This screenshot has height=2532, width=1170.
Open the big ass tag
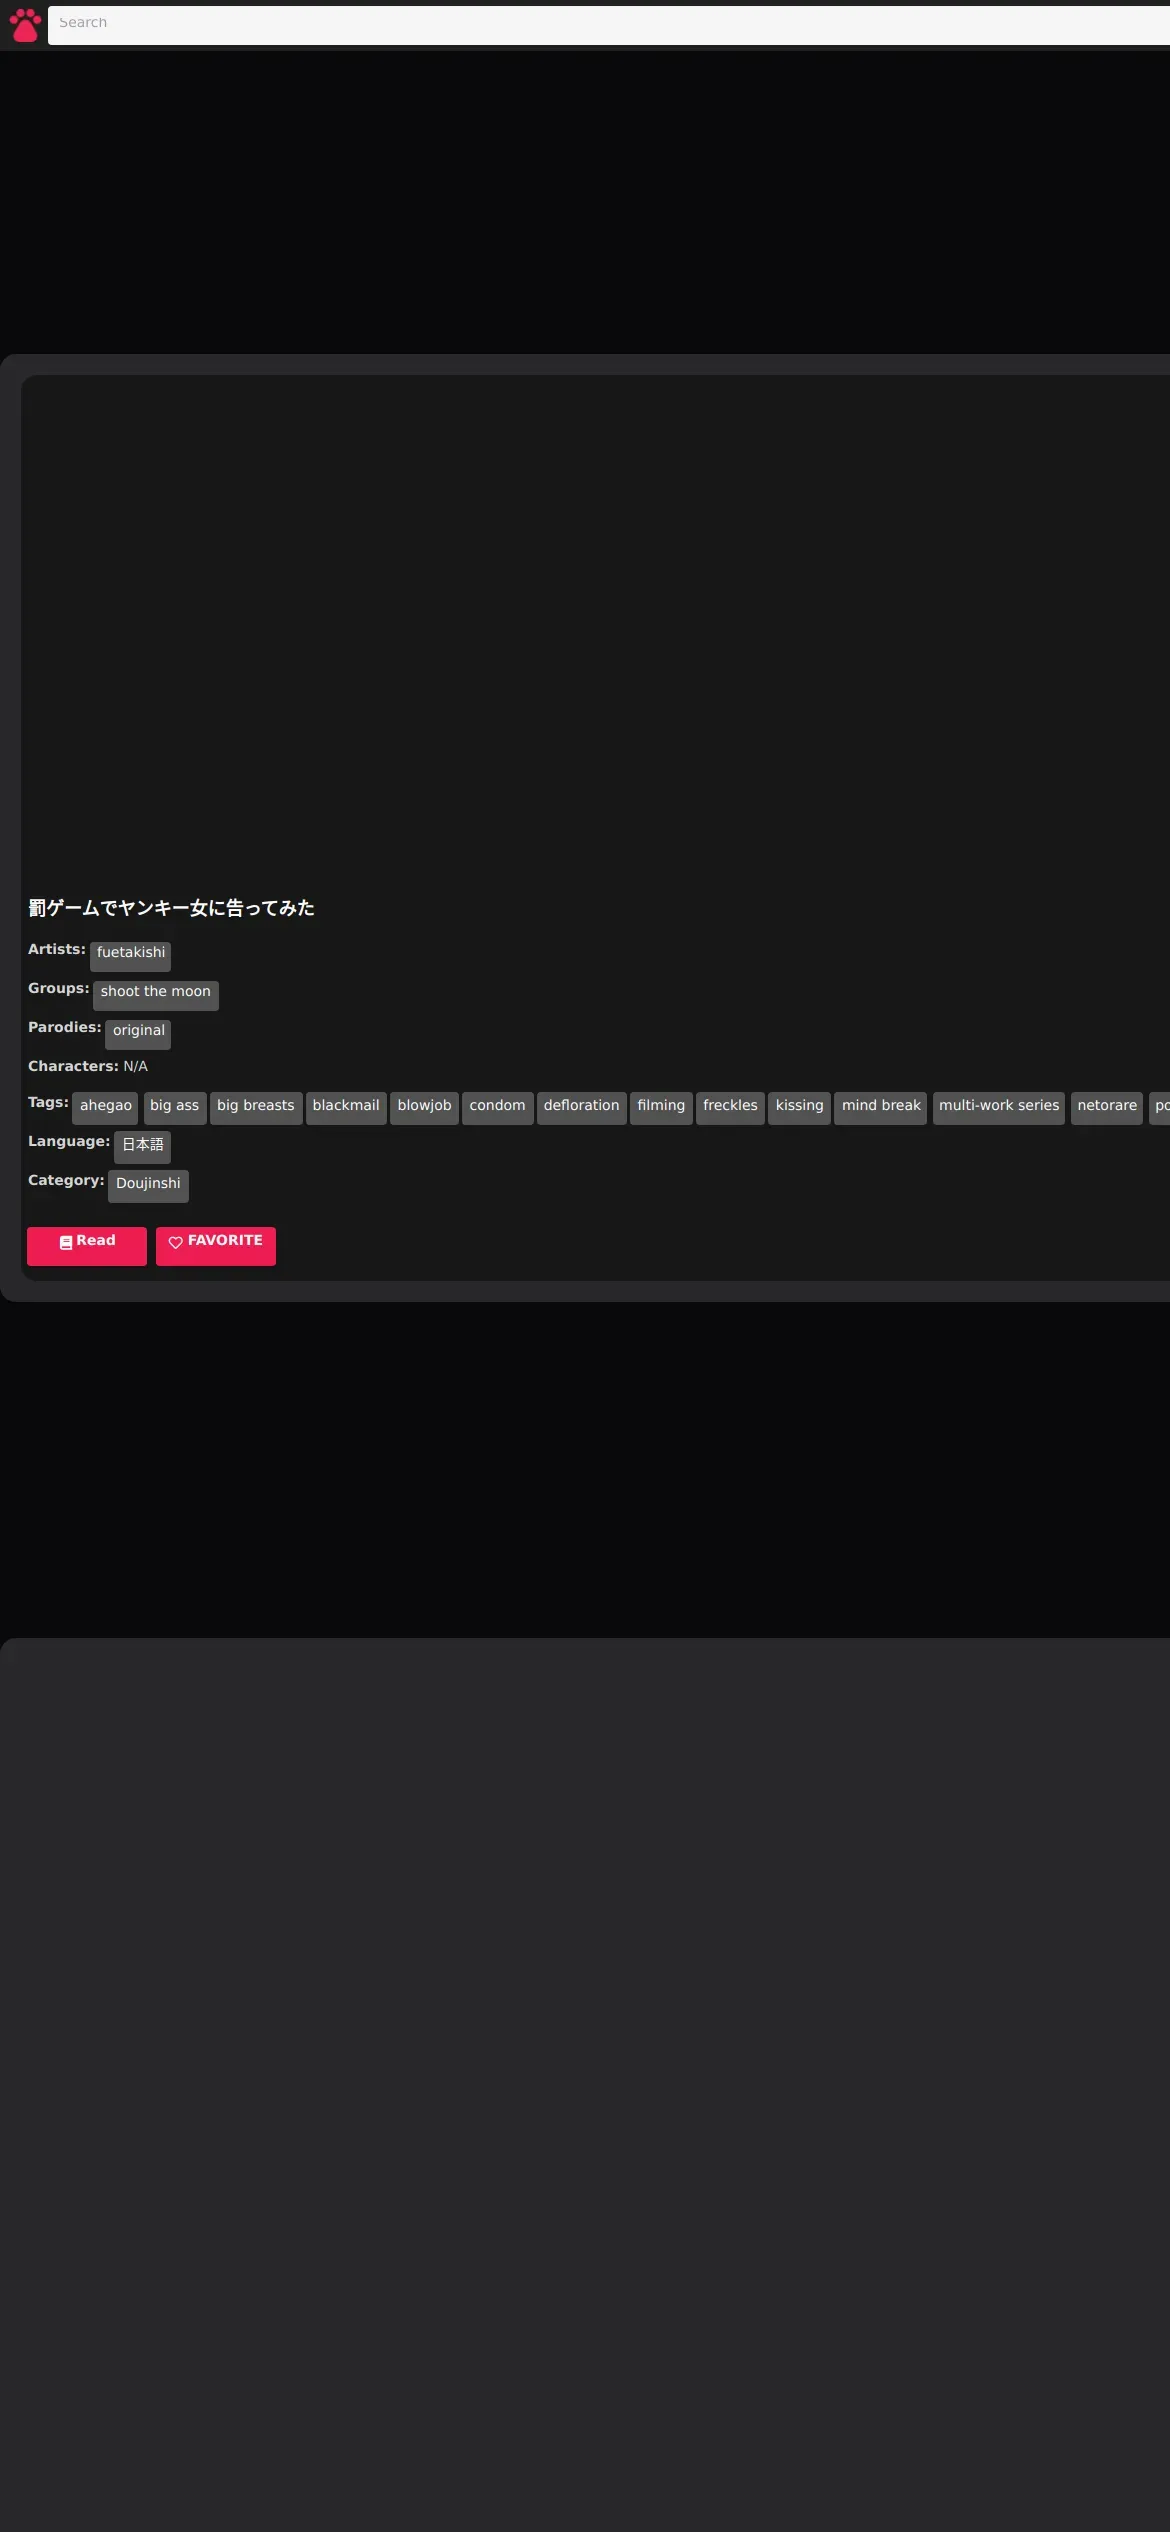[175, 1108]
